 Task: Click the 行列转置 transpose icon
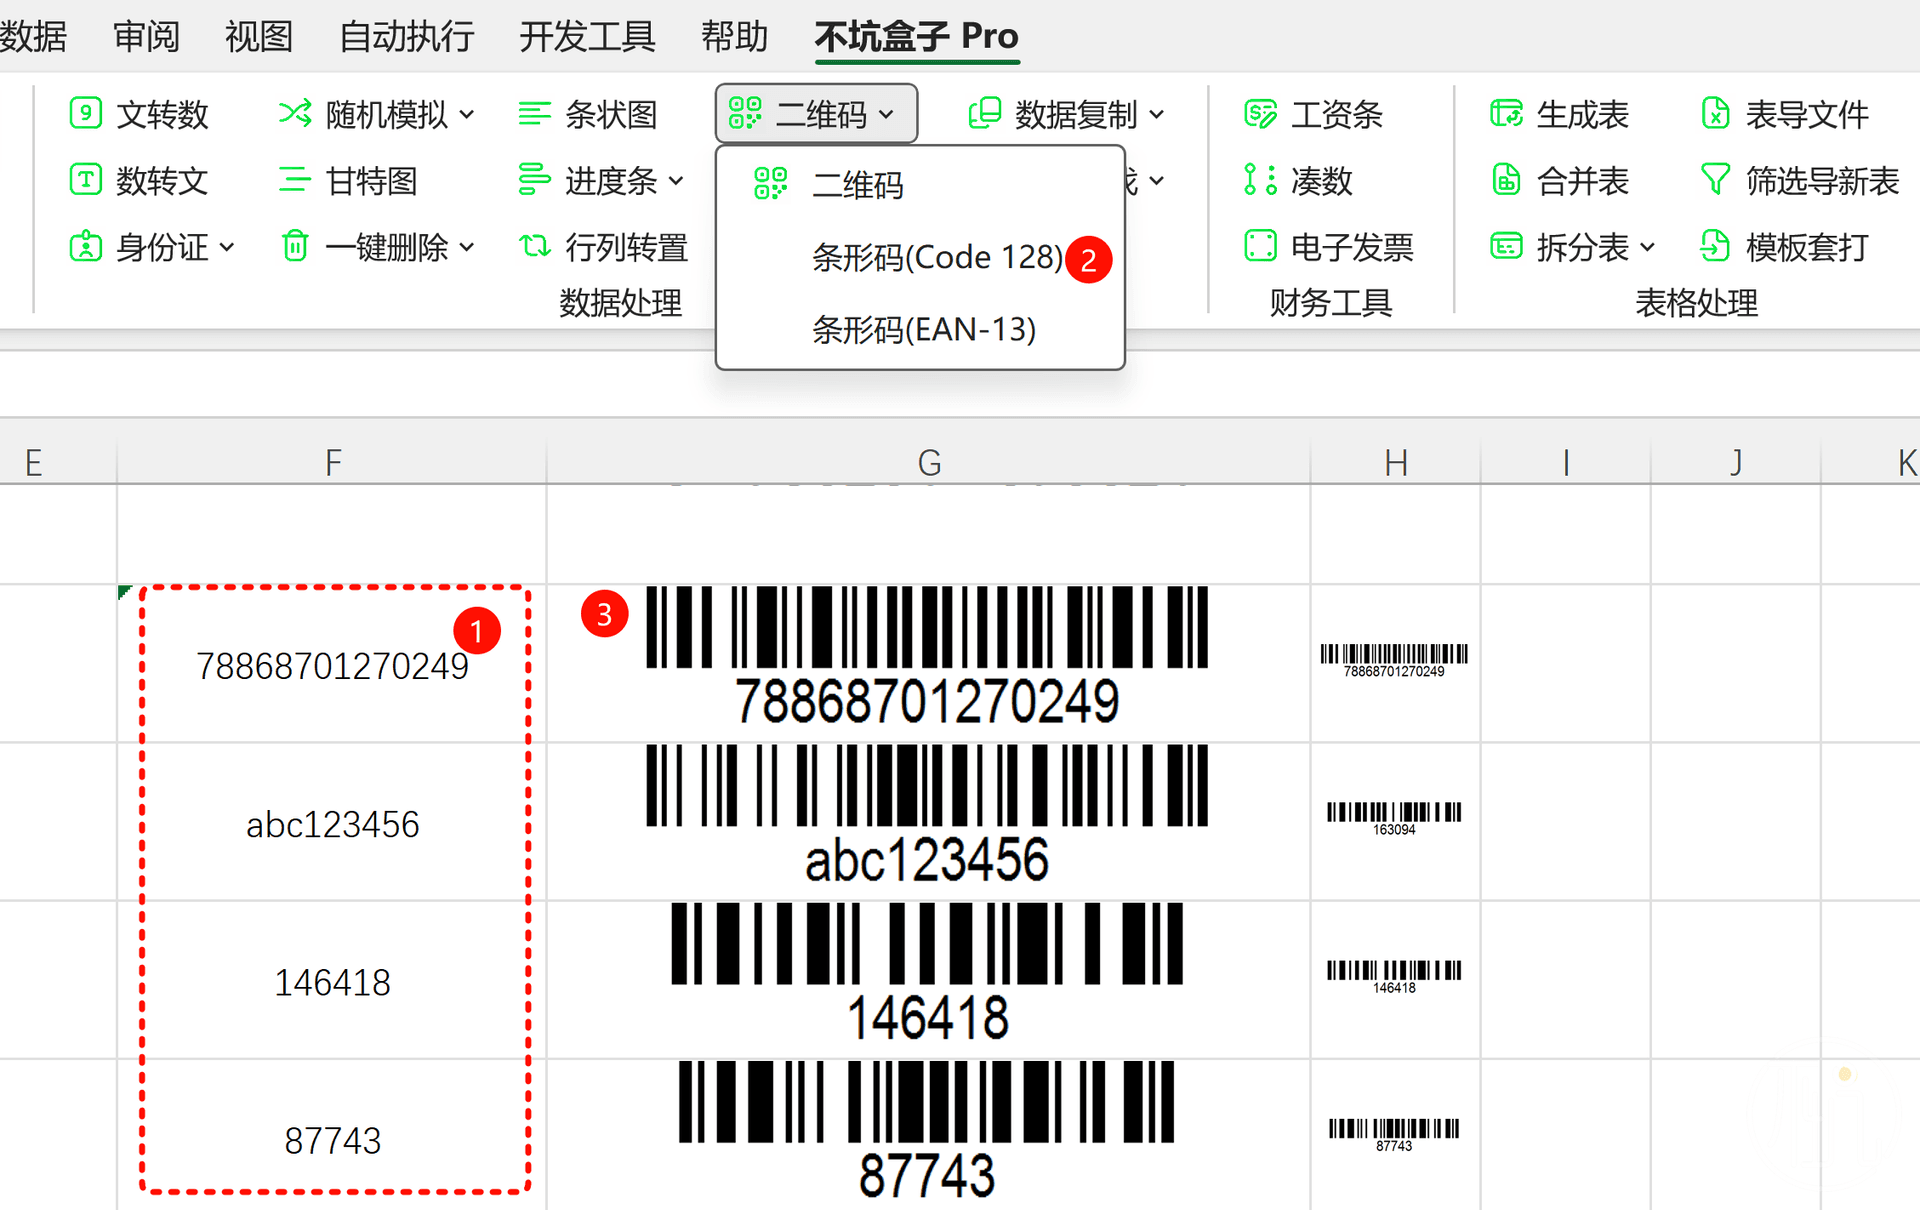pos(535,246)
